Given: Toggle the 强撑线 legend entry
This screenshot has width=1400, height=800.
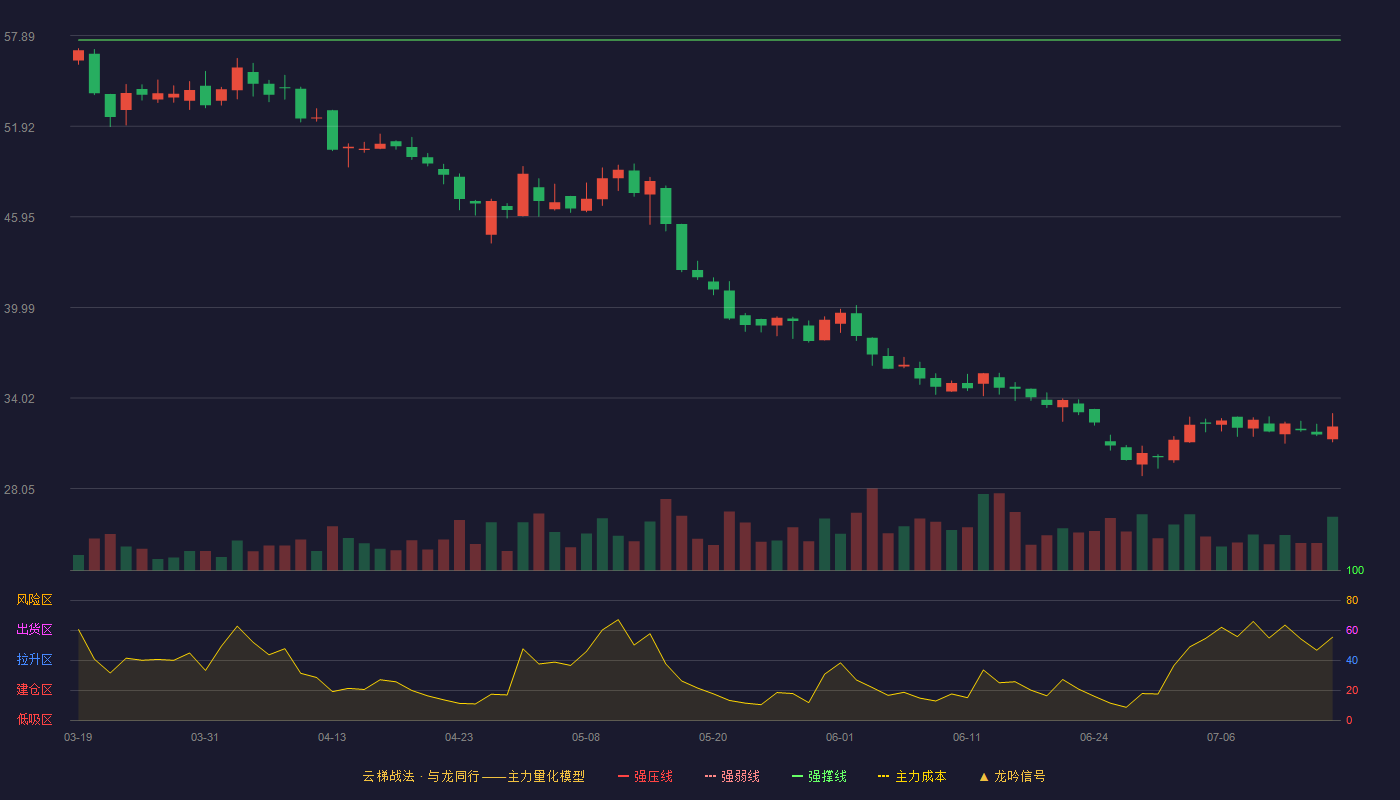Looking at the screenshot, I should coord(819,776).
